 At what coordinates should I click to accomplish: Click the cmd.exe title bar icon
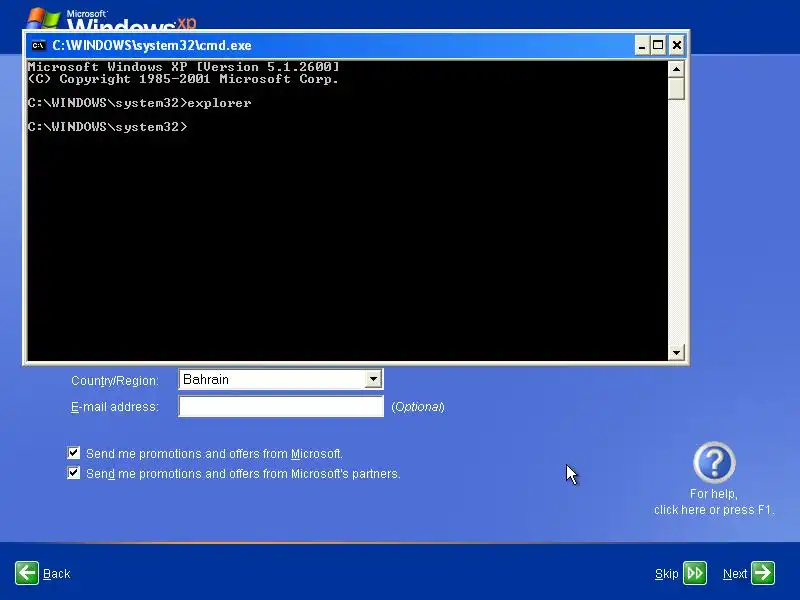pos(38,45)
